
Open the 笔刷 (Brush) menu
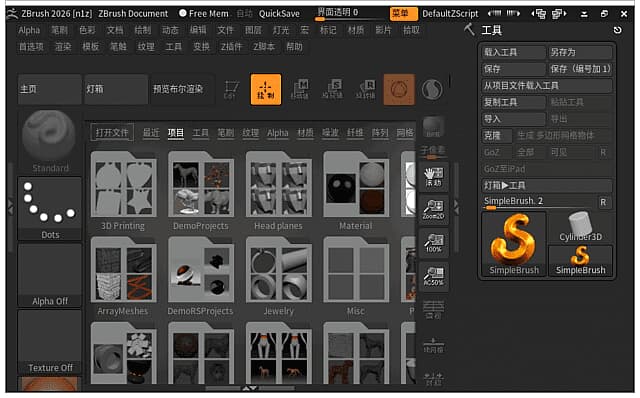[60, 30]
